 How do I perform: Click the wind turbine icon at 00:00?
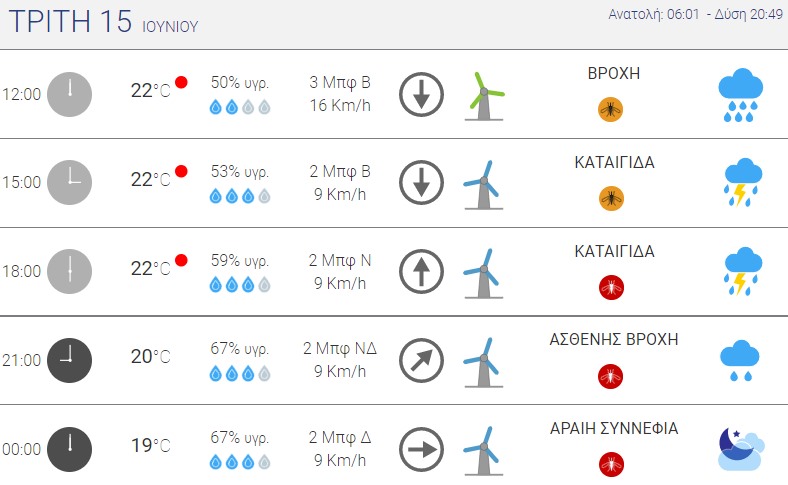coord(483,449)
